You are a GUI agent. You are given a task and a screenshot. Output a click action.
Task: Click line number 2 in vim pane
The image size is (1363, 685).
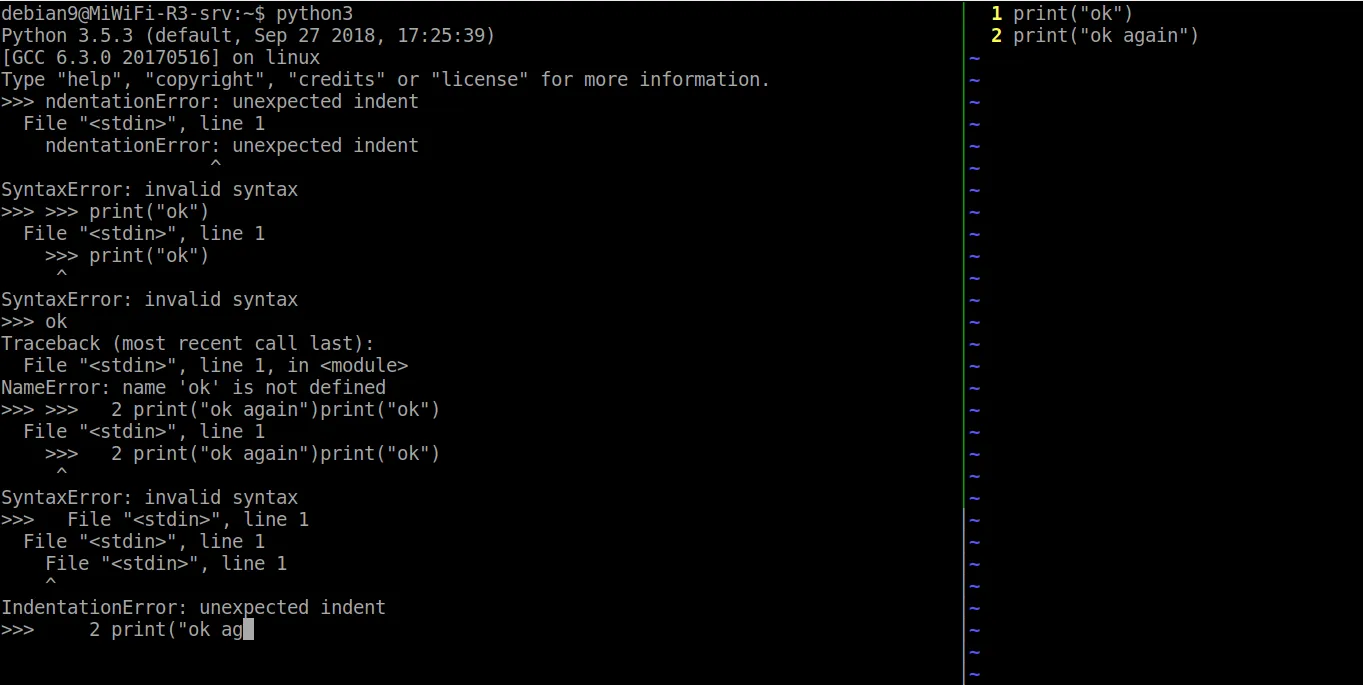(996, 36)
